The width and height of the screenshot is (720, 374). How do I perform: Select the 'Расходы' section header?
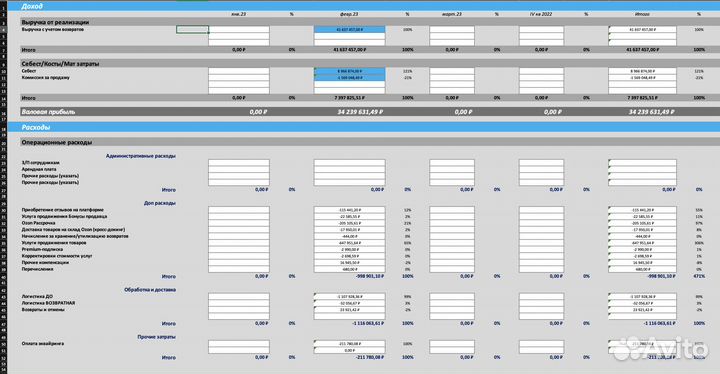(36, 127)
